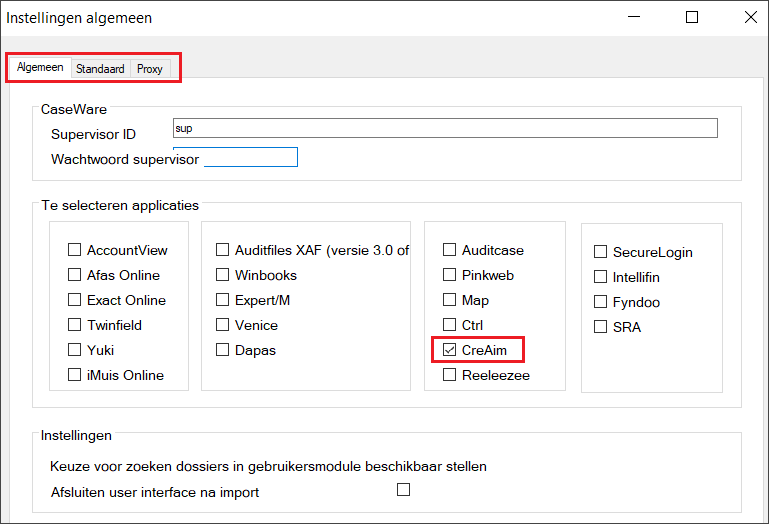Click the 'Keuze voor zoeken dossiers' text
Screen dimensions: 769x524
click(x=268, y=467)
